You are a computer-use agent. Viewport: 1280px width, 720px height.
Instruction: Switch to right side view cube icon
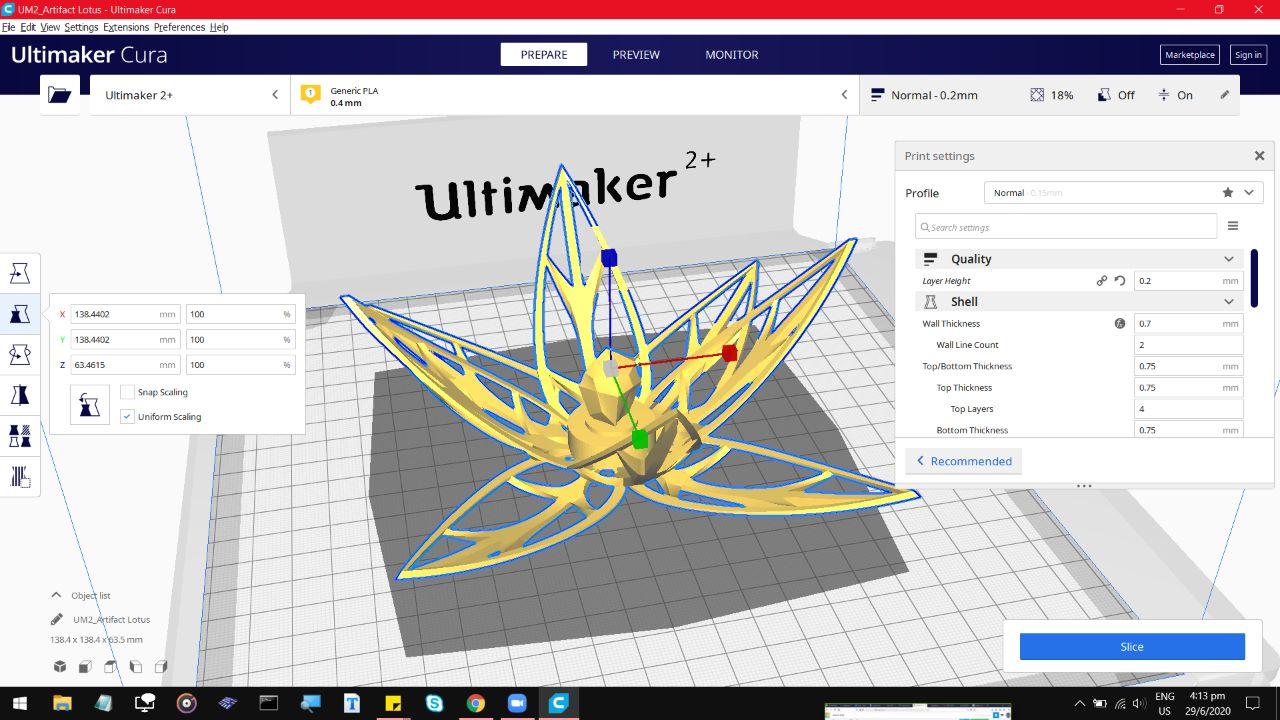coord(161,667)
